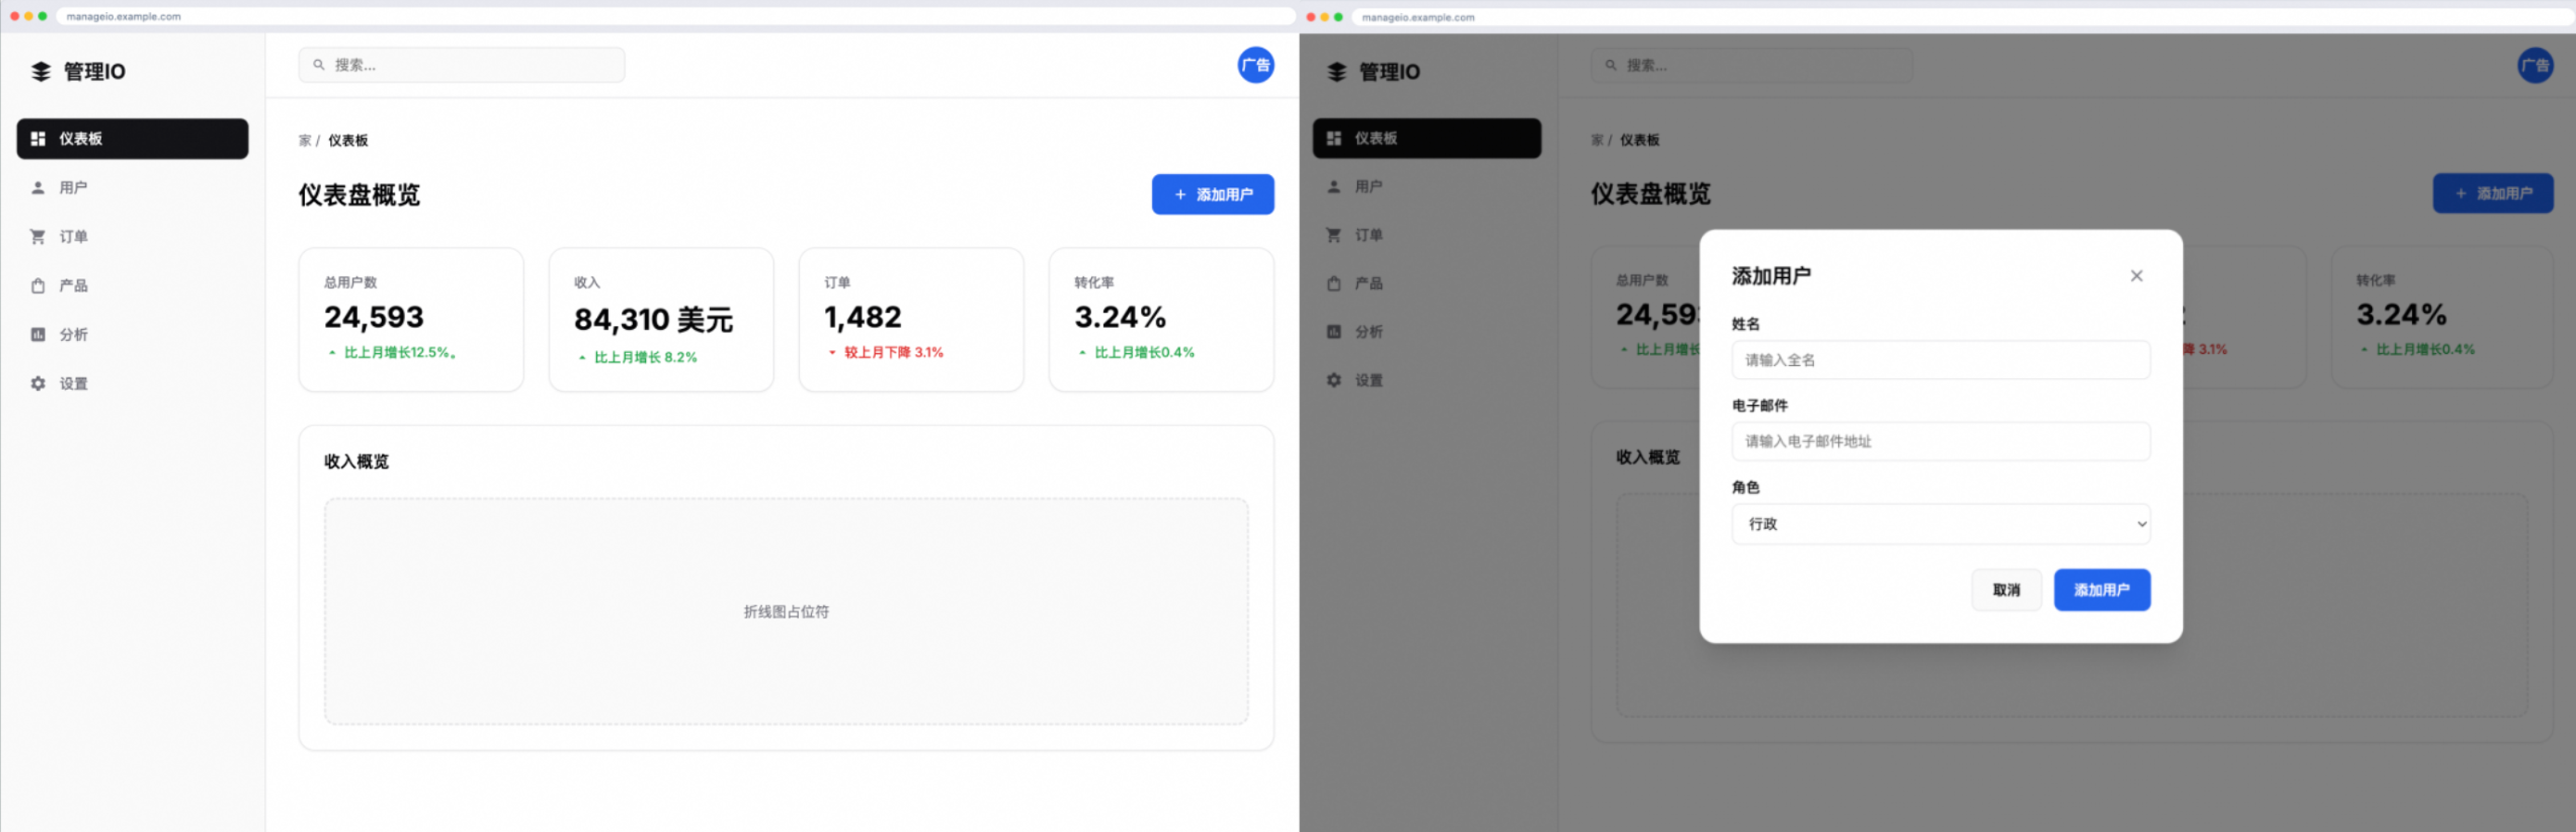
Task: Open 设置 menu item in left window
Action: (x=132, y=383)
